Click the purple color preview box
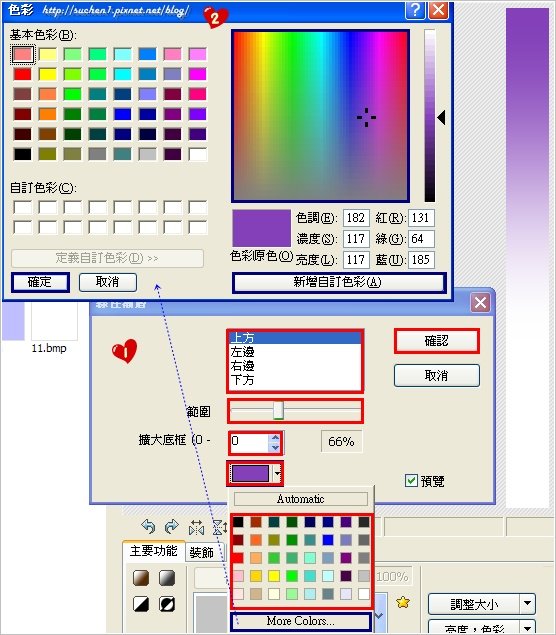Viewport: 556px width, 635px height. click(262, 228)
